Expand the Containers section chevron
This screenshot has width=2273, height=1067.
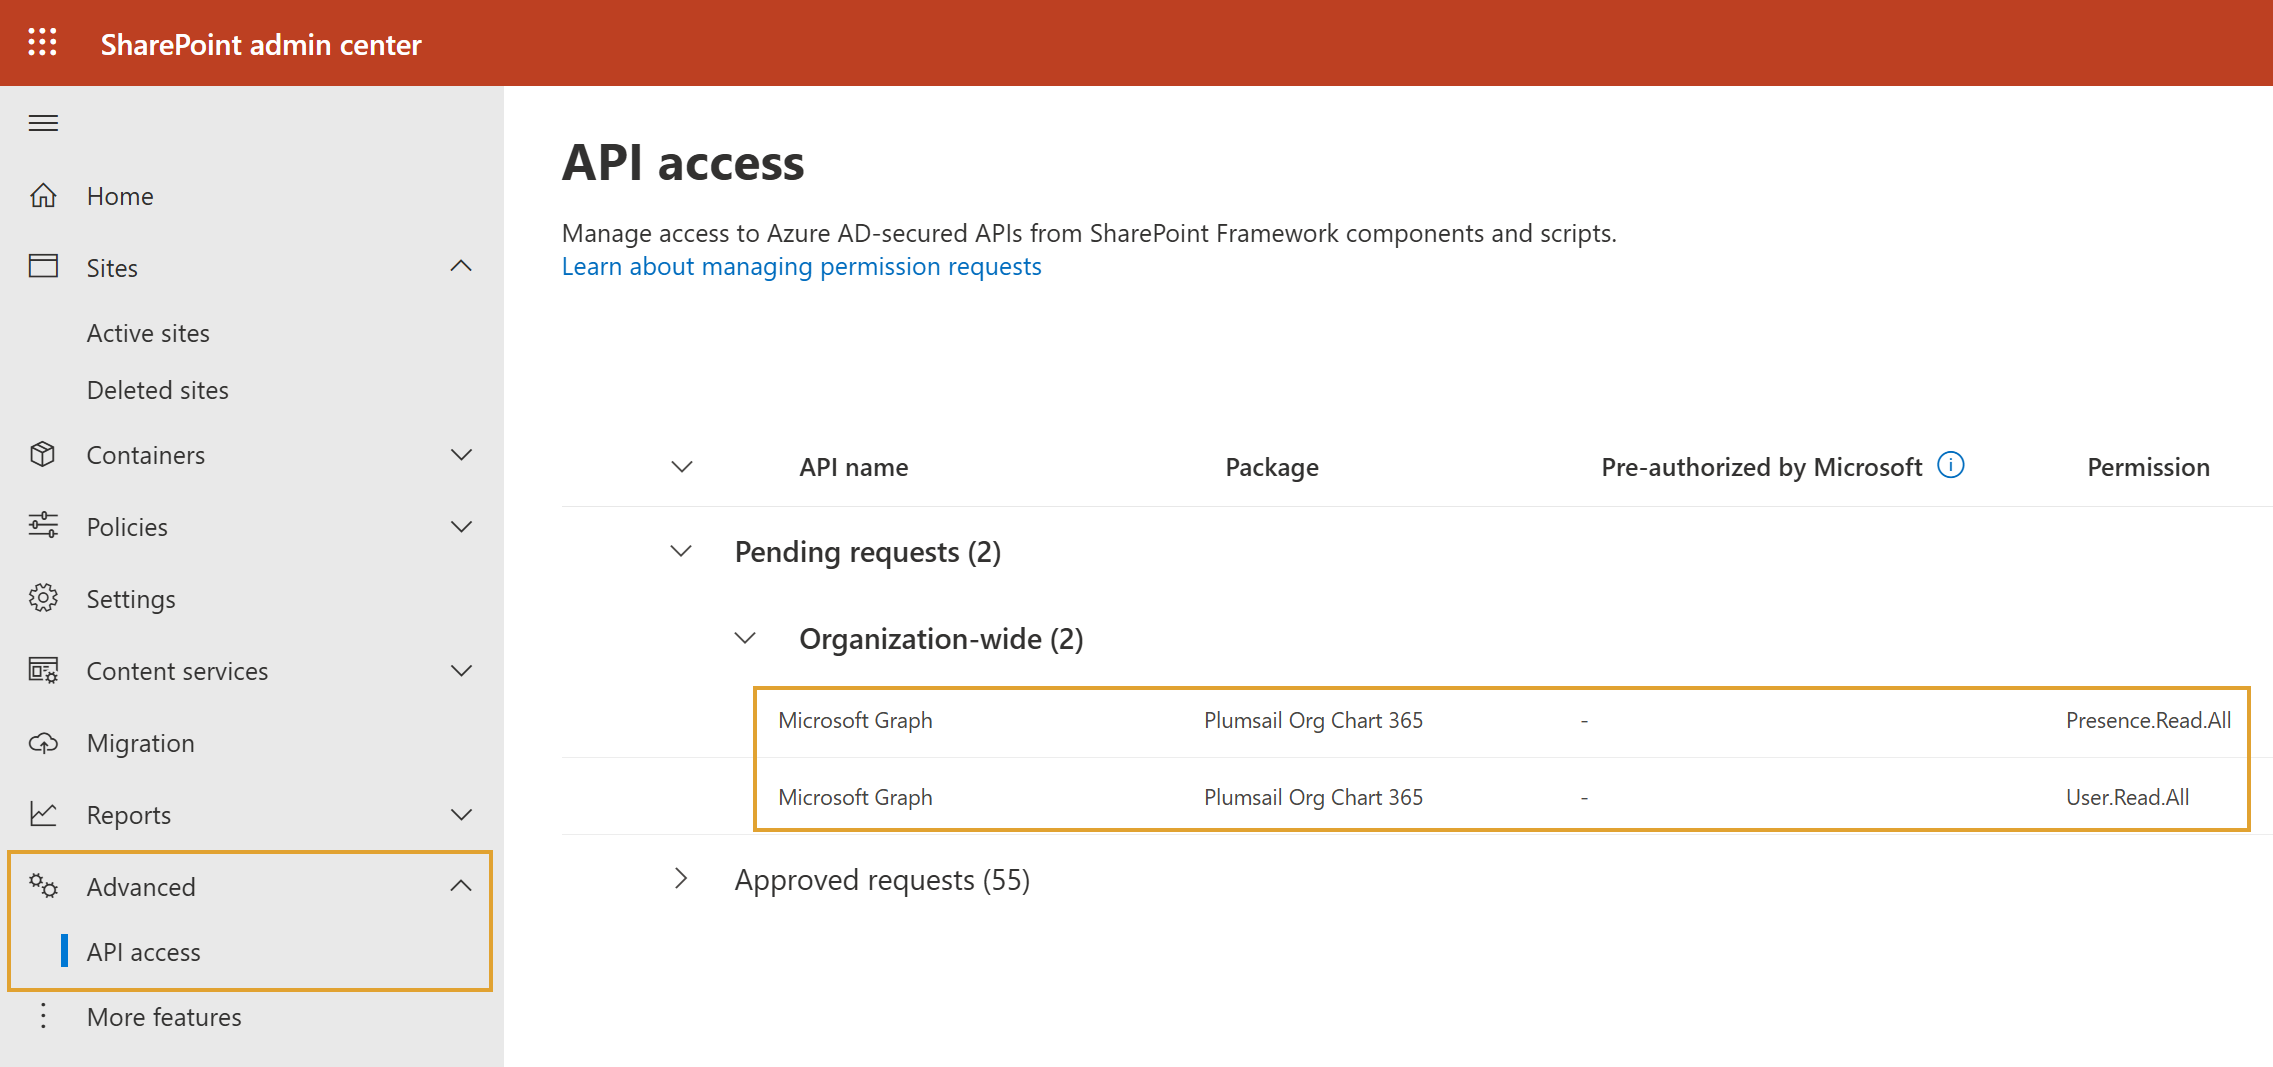[461, 455]
